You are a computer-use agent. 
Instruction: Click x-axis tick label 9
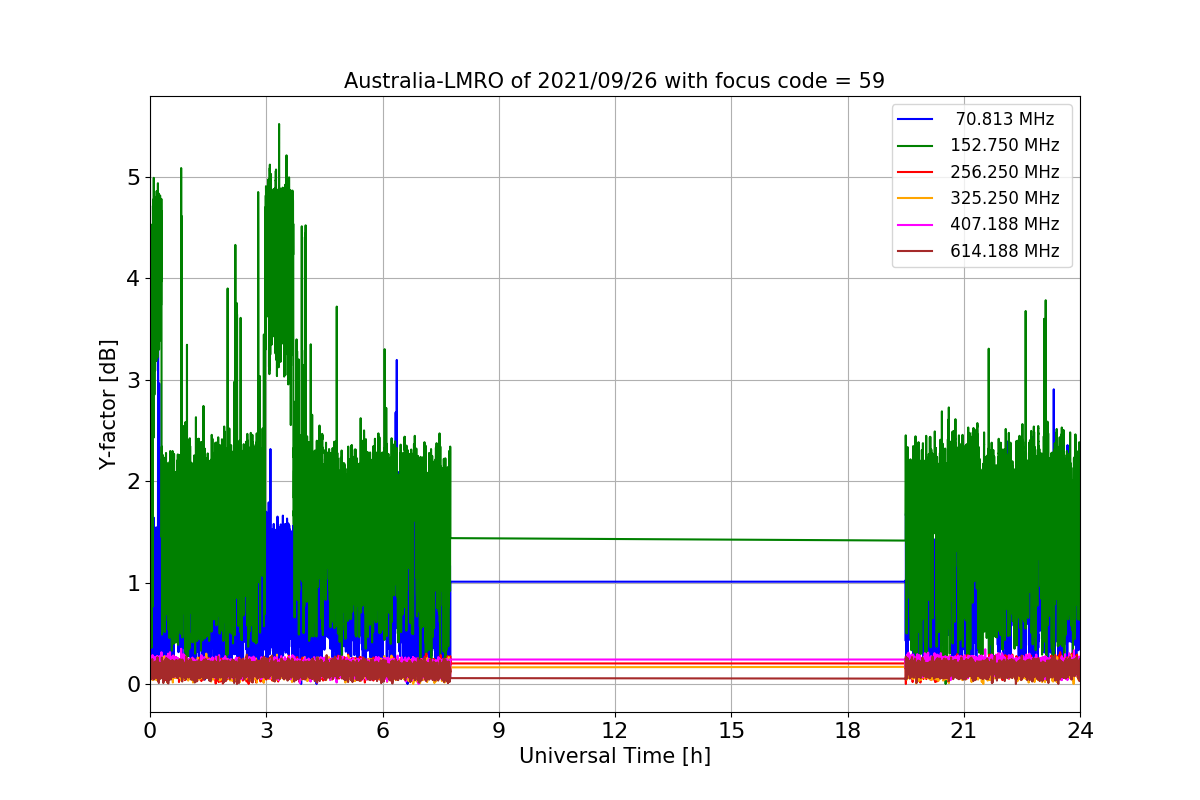[499, 731]
